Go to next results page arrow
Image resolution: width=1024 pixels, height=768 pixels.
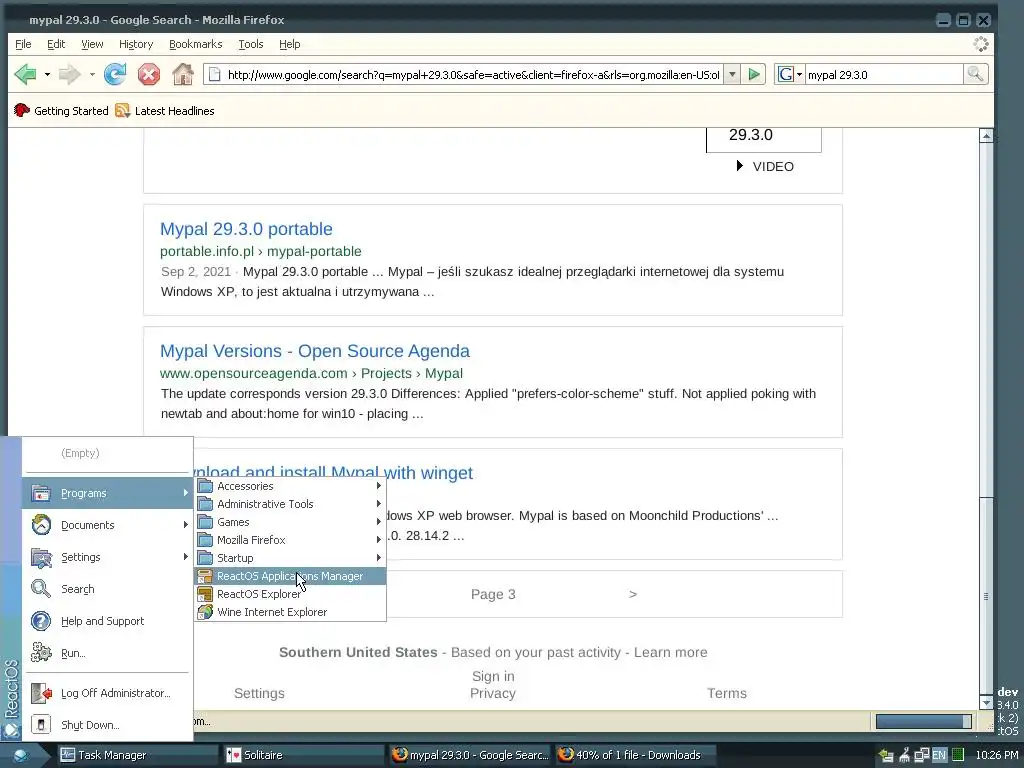[x=632, y=594]
